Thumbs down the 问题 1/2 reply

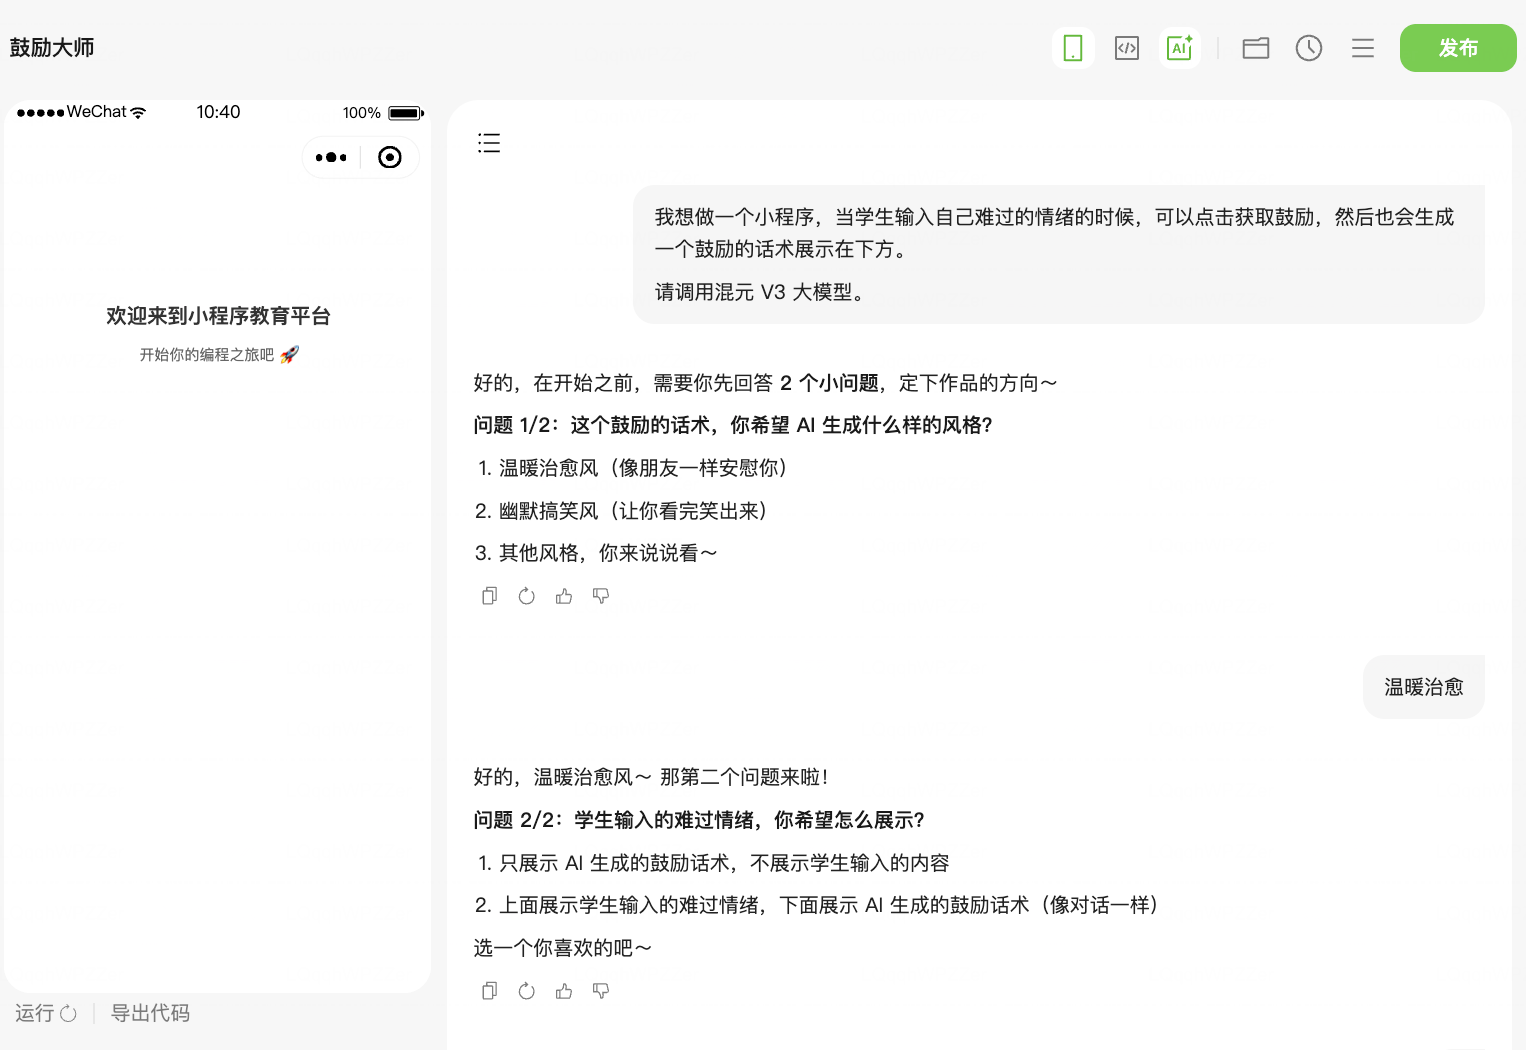tap(601, 596)
